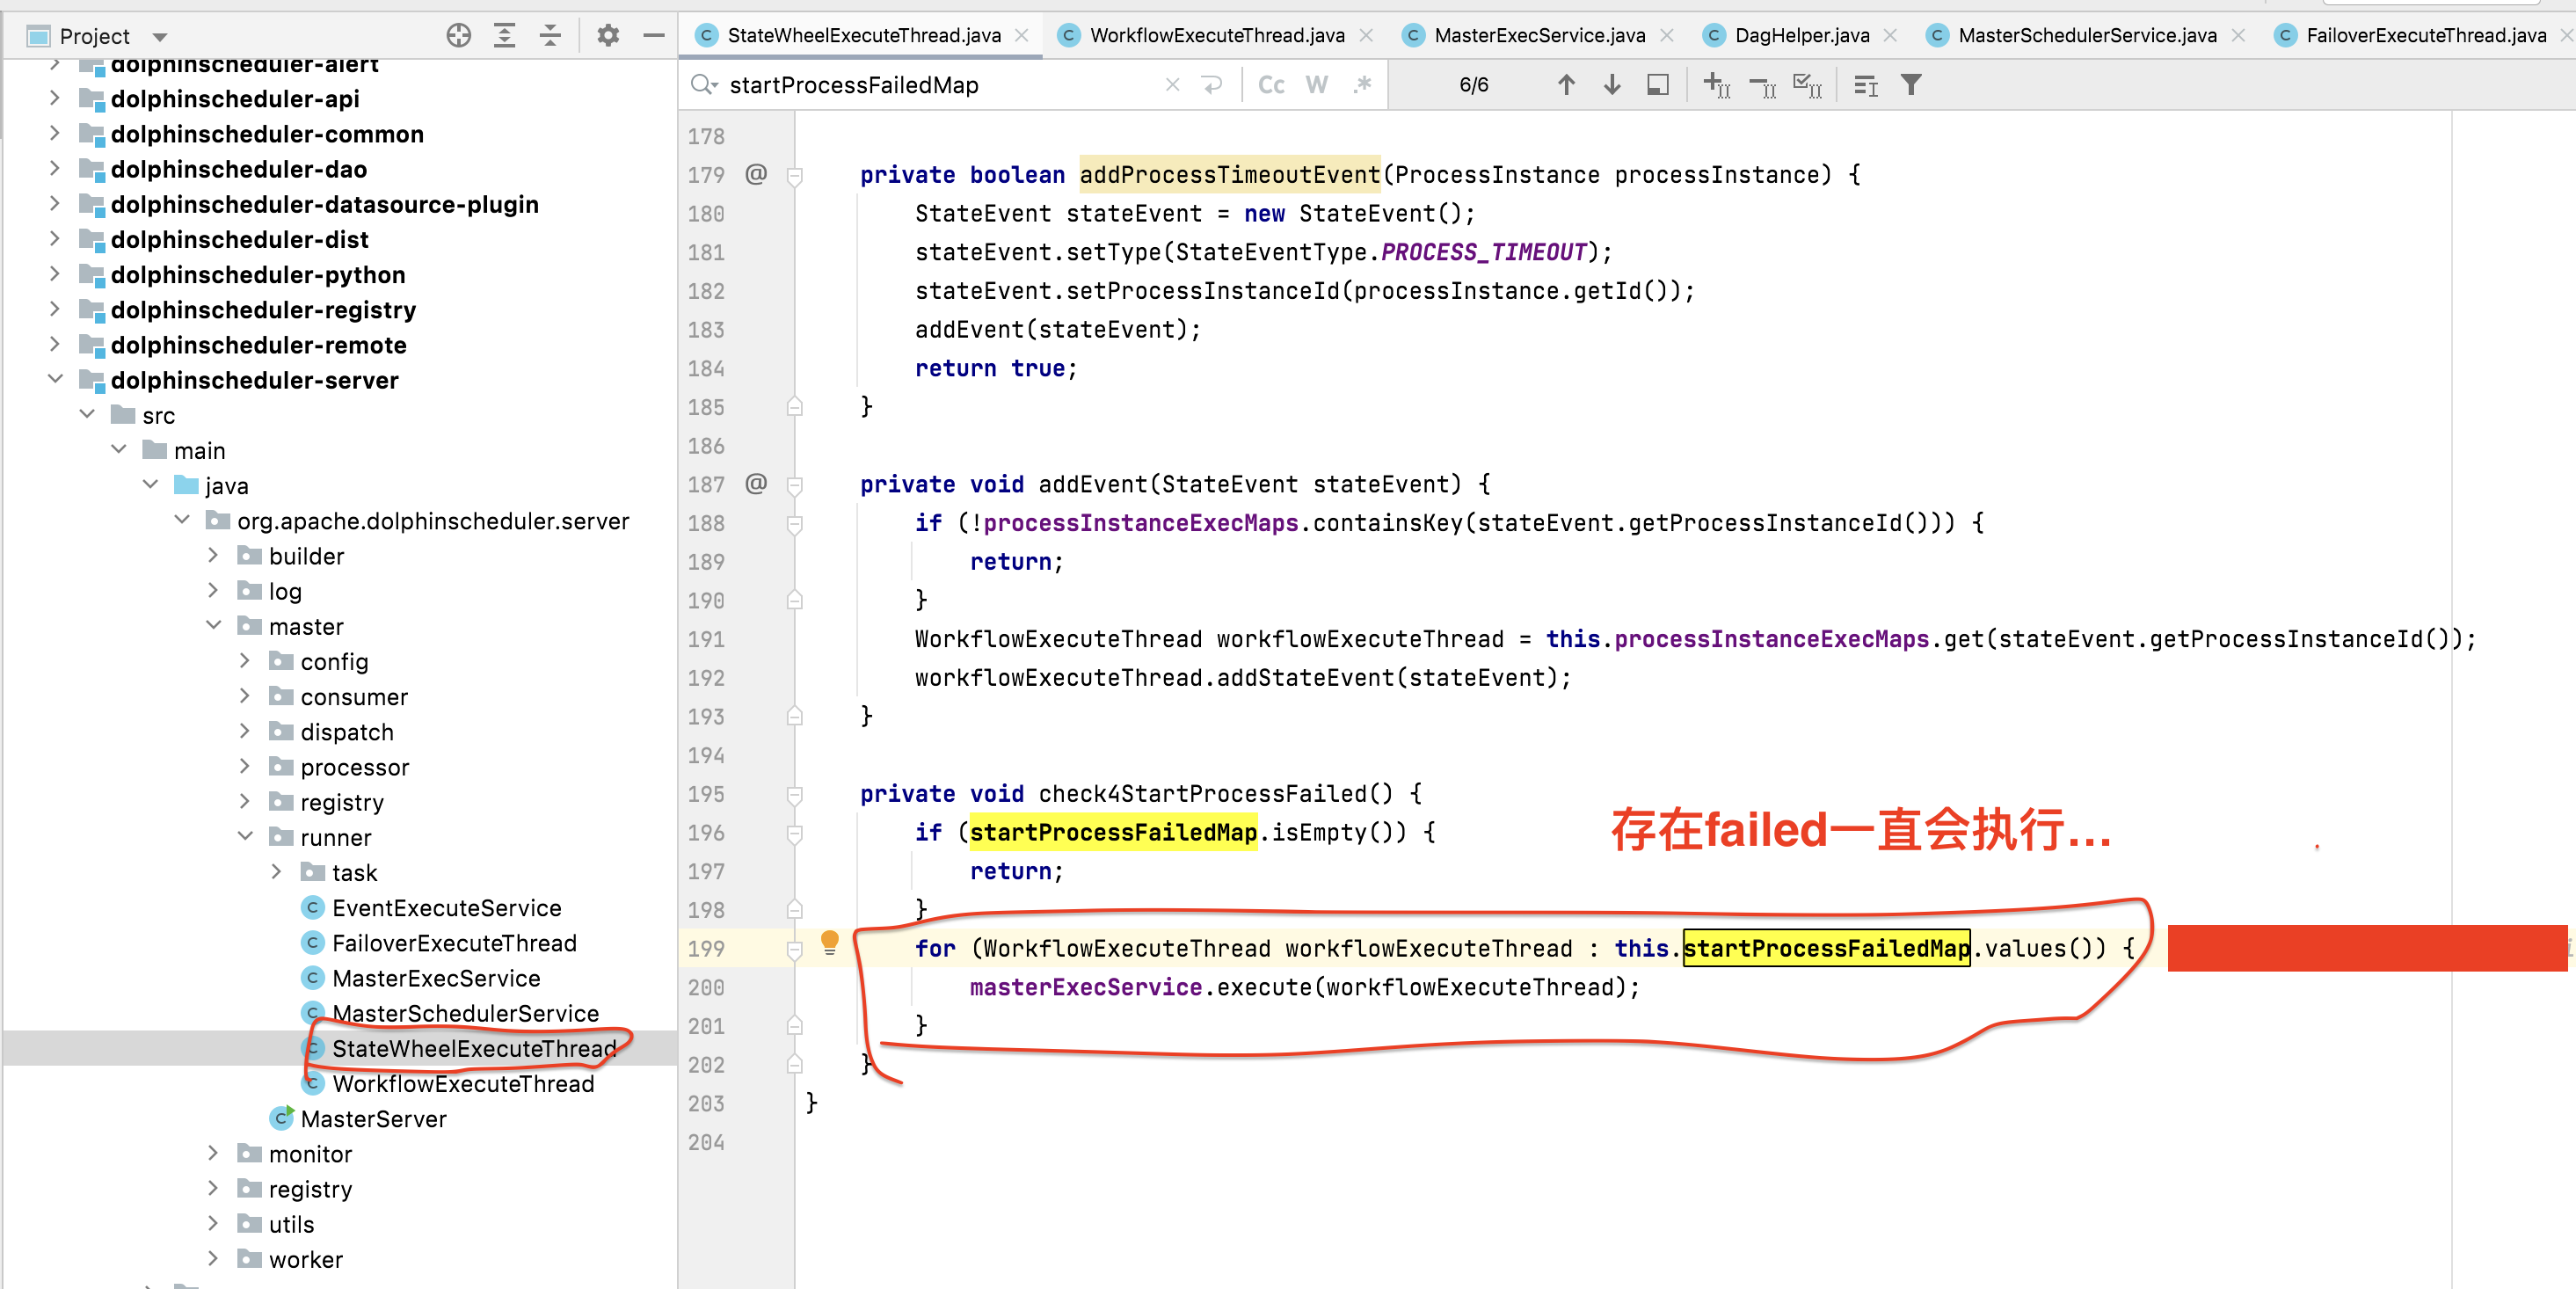Viewport: 2576px width, 1289px height.
Task: Collapse all in the Project tree
Action: [550, 36]
